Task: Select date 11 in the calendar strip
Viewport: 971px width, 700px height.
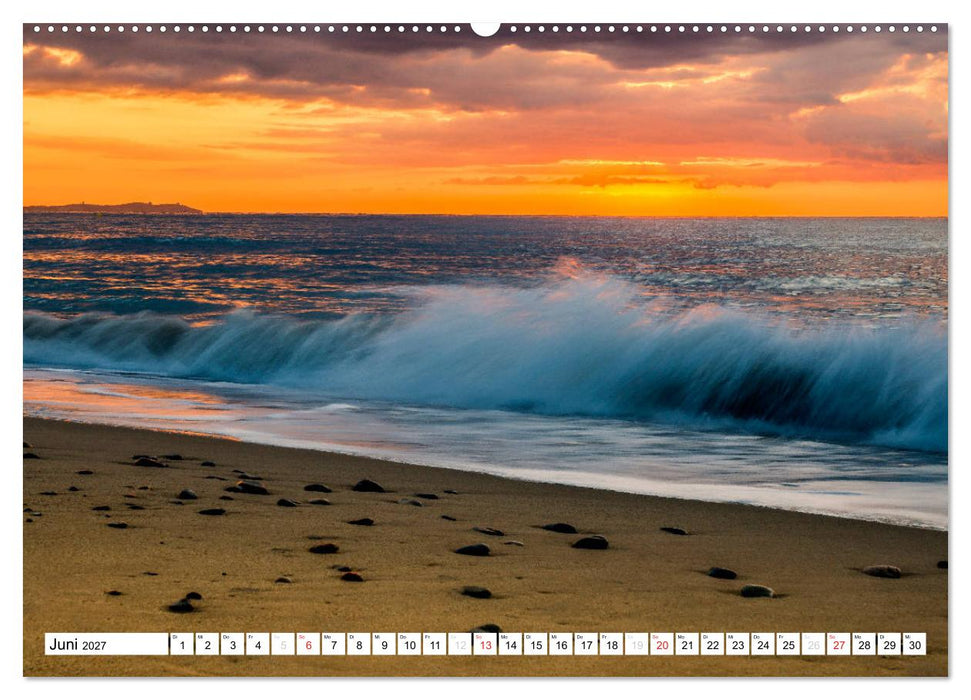Action: pos(435,644)
